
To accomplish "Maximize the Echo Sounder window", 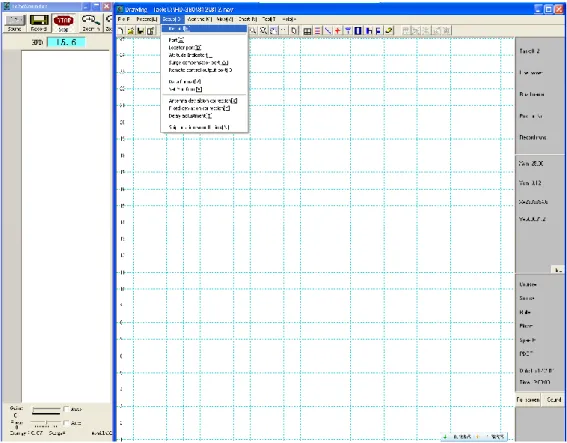I will 96,7.
